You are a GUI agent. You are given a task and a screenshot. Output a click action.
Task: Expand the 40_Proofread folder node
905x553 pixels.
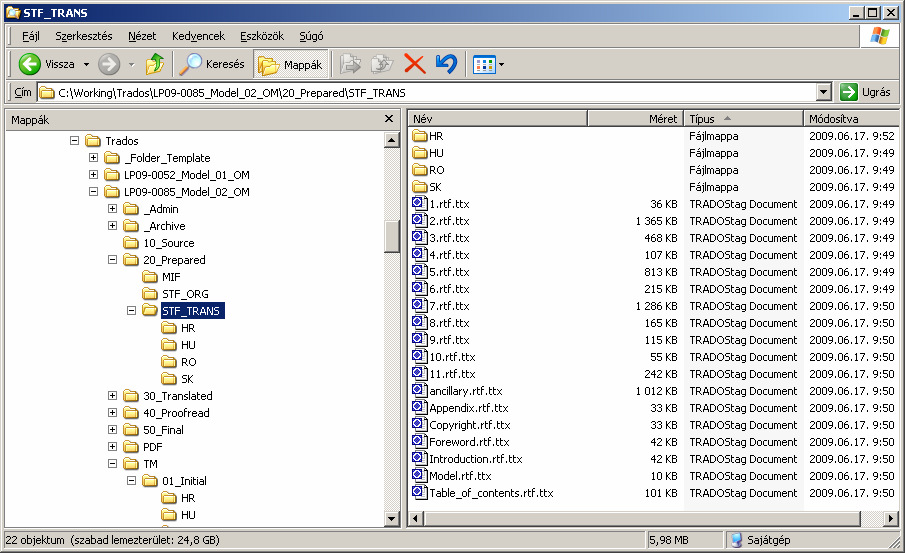click(113, 413)
